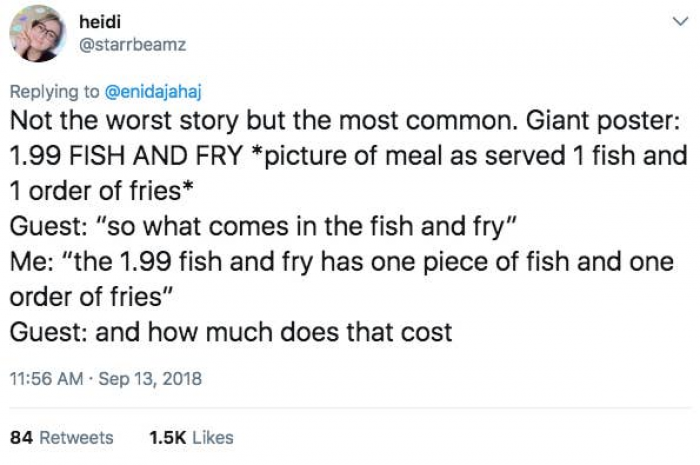Click the line starting 'Not the worst story'
Viewport: 700px width, 465px height.
pyautogui.click(x=200, y=122)
